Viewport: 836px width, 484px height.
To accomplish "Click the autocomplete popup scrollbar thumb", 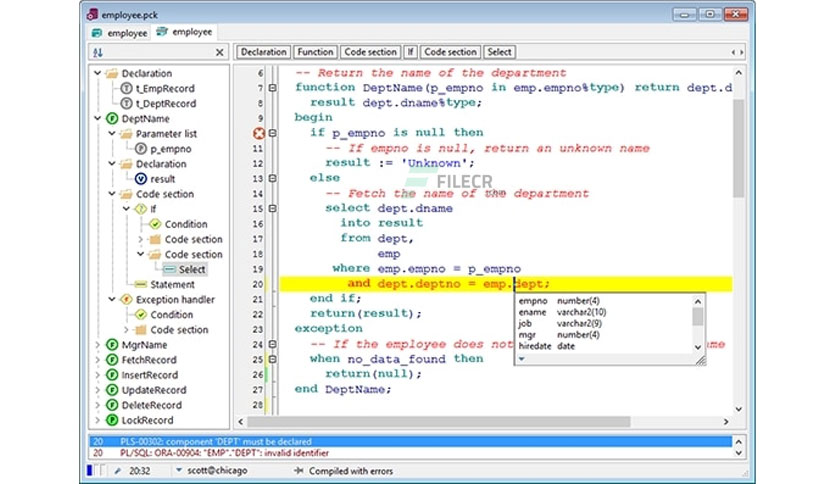I will pyautogui.click(x=697, y=317).
